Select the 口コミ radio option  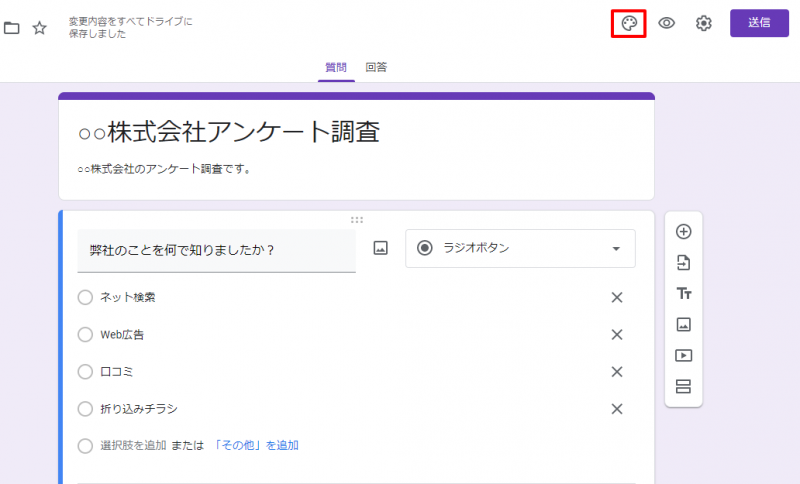tap(85, 371)
